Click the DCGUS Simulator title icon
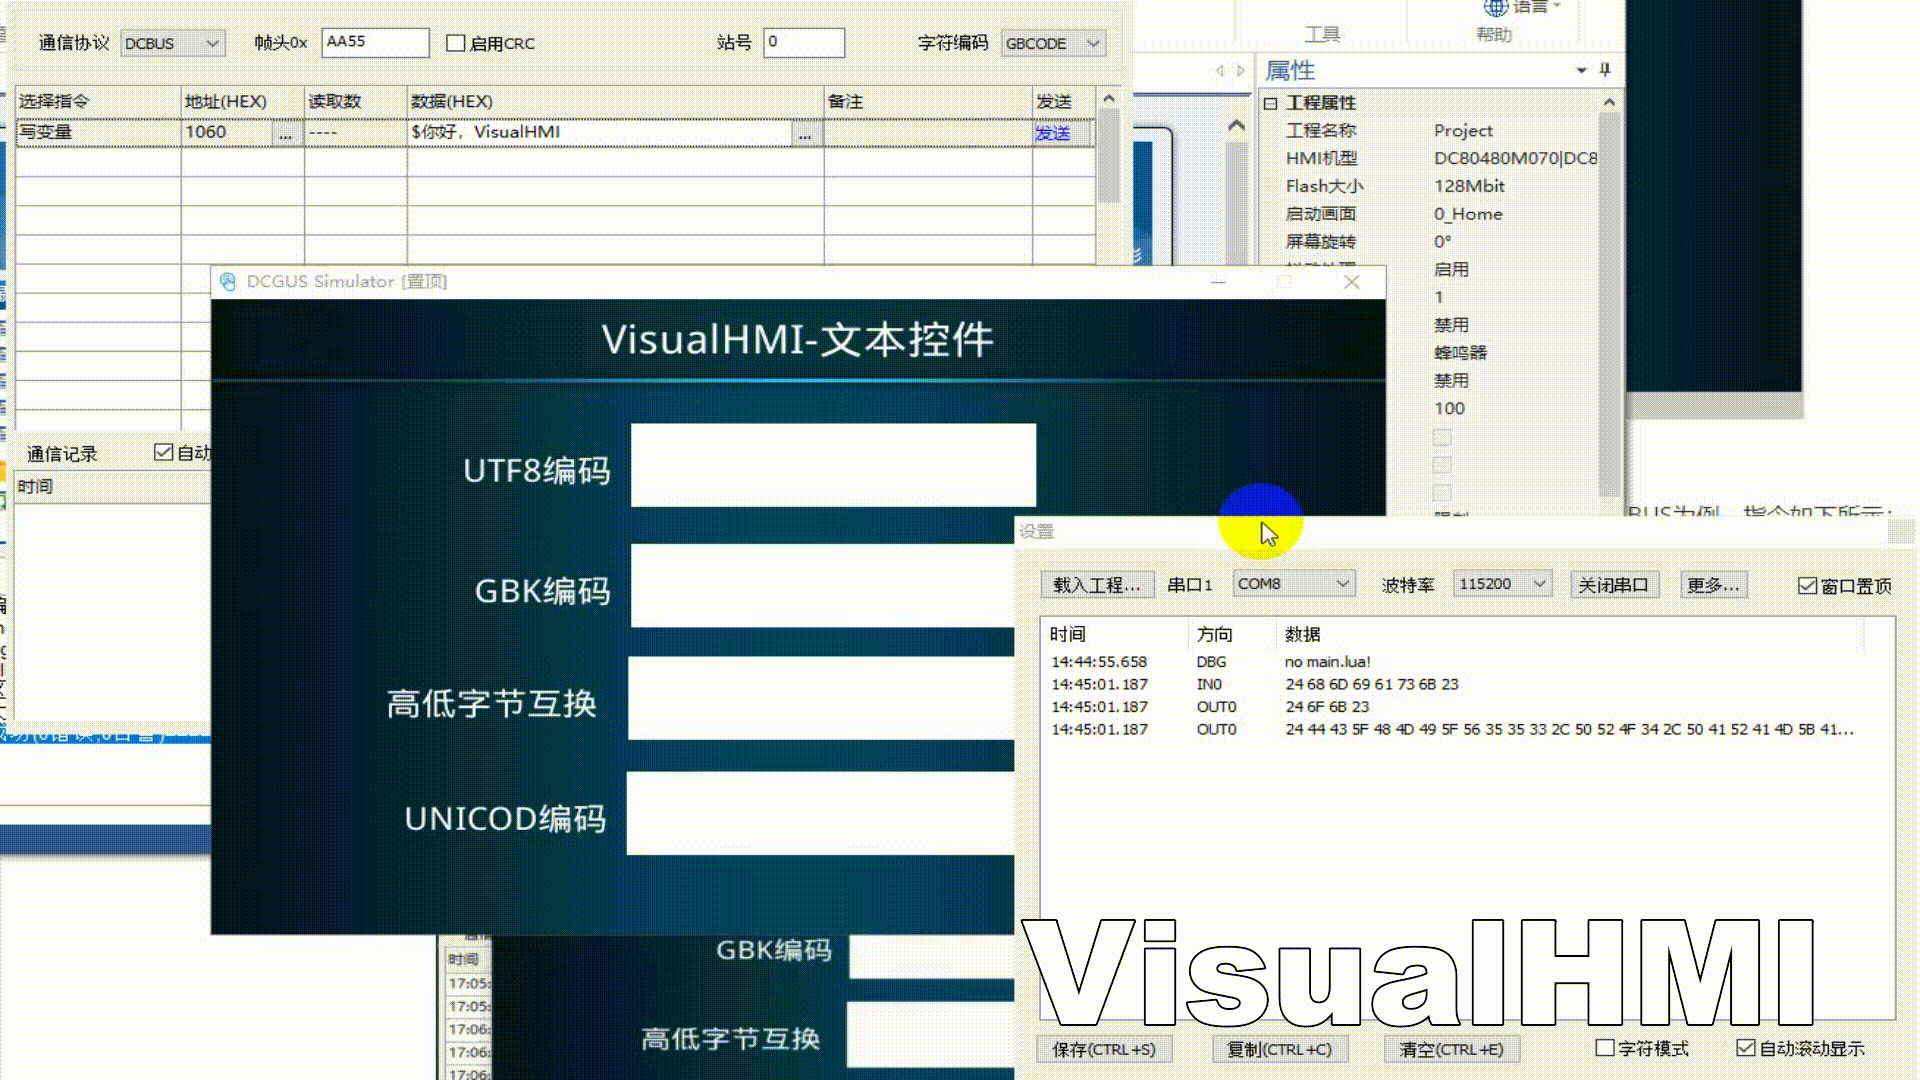 tap(228, 282)
